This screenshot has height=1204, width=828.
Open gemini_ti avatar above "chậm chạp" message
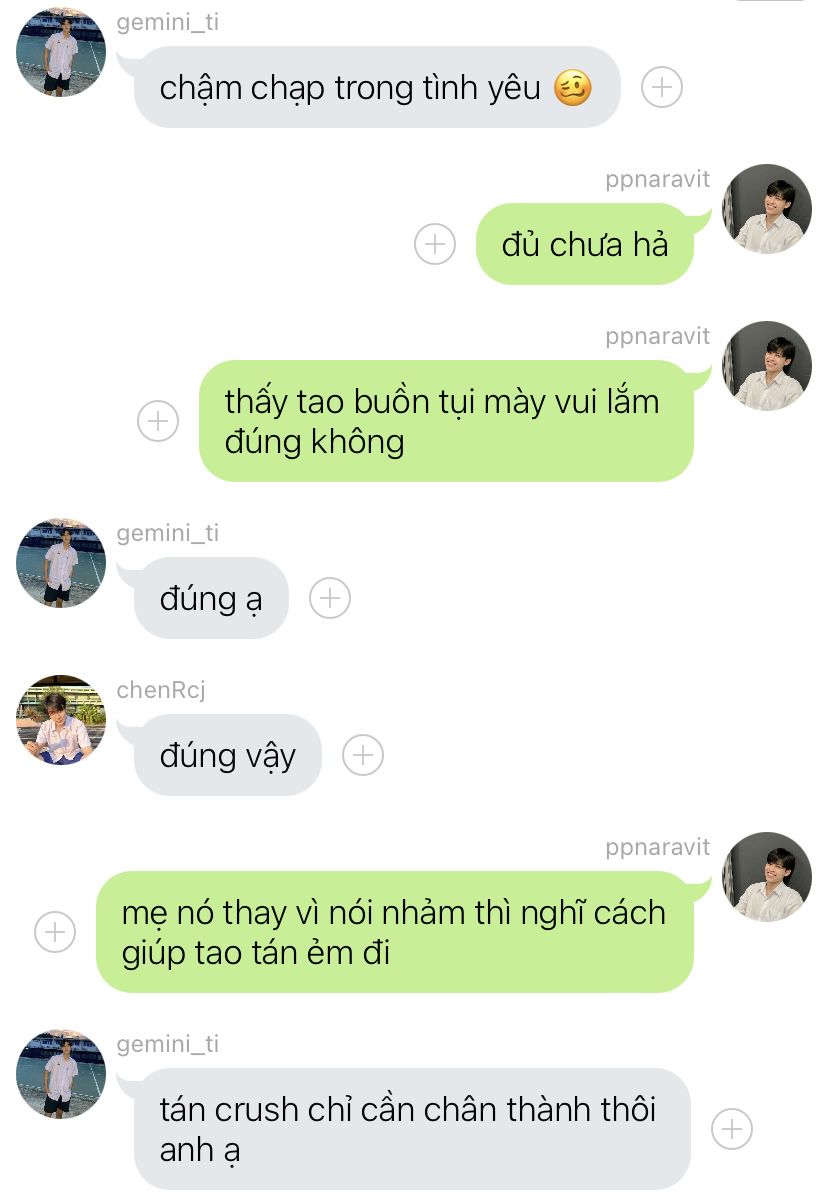(x=61, y=51)
